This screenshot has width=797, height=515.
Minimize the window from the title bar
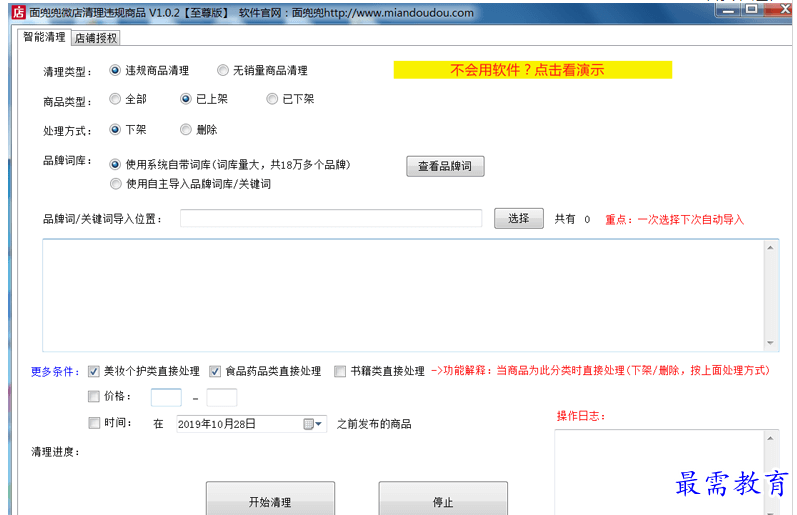728,10
